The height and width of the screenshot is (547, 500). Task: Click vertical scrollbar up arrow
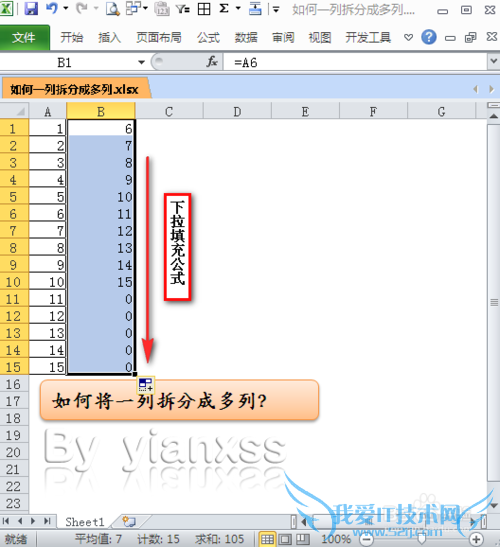(x=493, y=116)
